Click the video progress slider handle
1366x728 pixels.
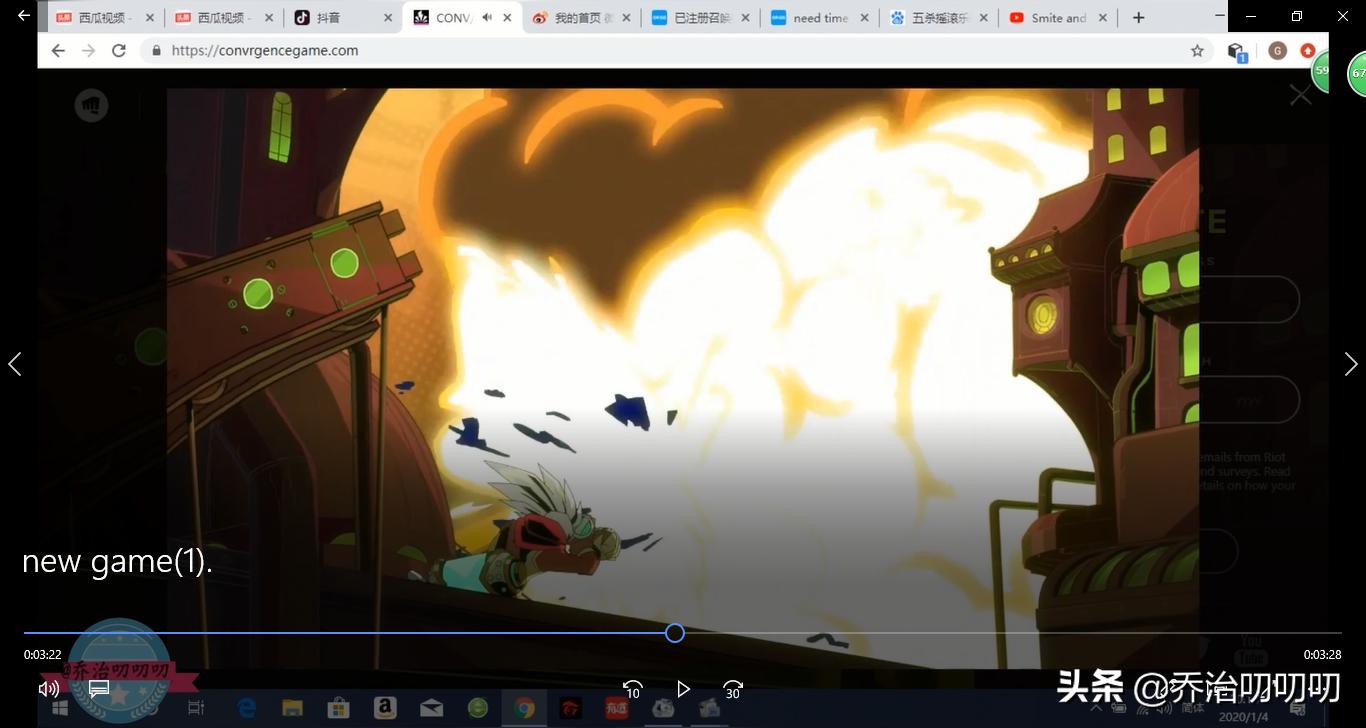pos(675,633)
